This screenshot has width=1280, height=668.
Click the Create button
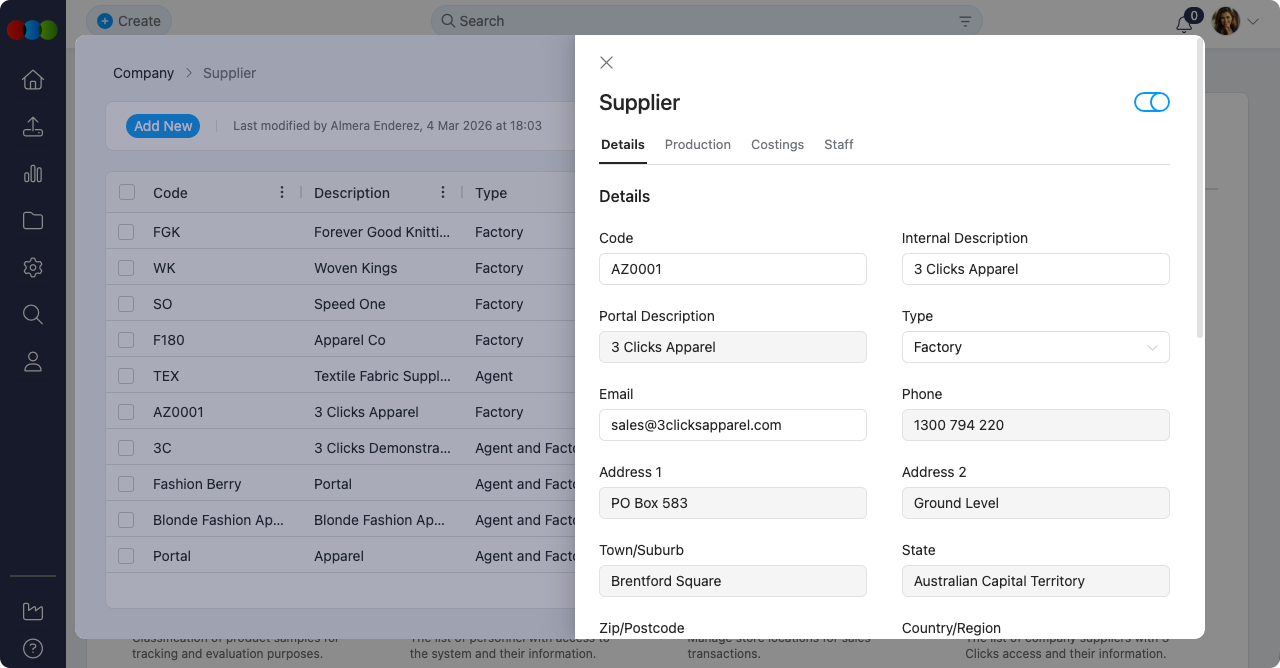[x=129, y=21]
